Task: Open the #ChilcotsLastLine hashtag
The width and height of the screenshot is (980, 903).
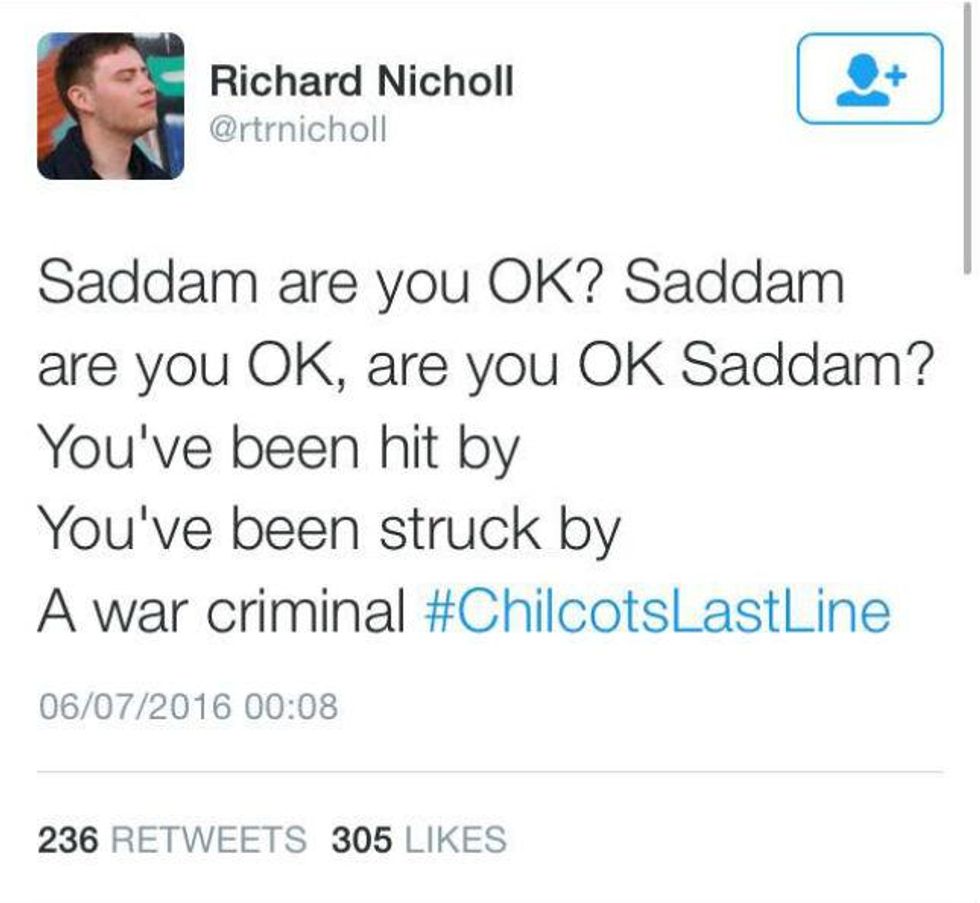Action: [x=658, y=611]
